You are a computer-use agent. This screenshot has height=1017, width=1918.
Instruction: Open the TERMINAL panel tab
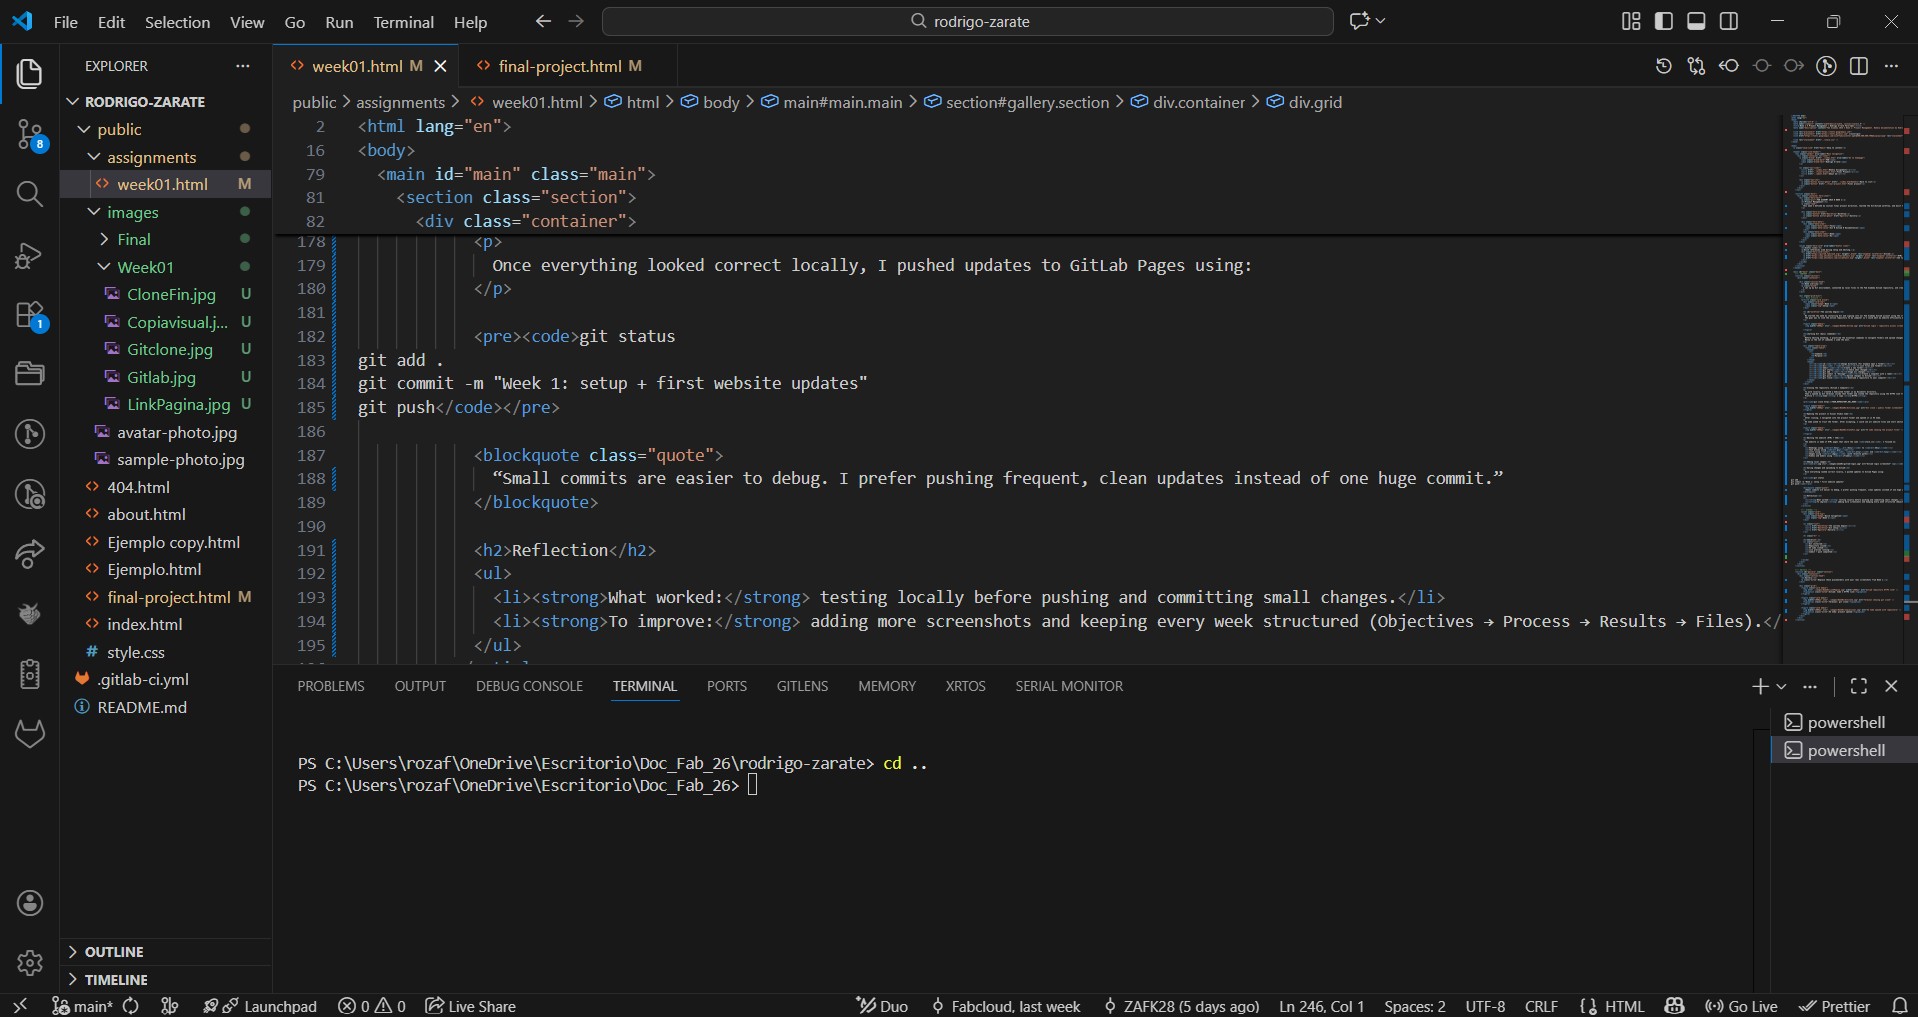coord(645,686)
